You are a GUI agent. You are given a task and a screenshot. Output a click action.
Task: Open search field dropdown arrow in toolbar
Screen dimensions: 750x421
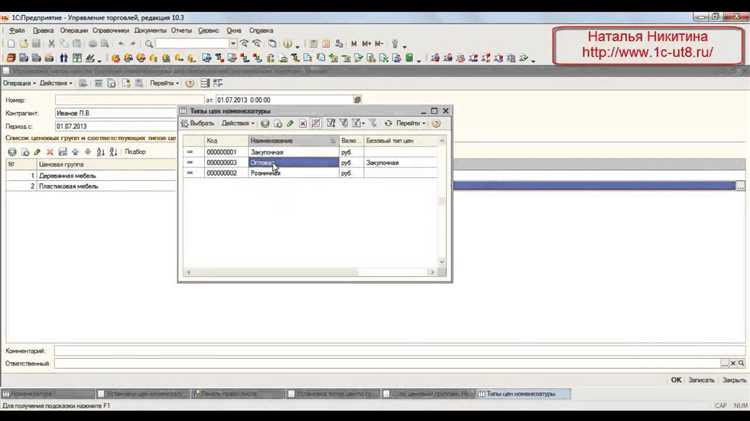233,44
